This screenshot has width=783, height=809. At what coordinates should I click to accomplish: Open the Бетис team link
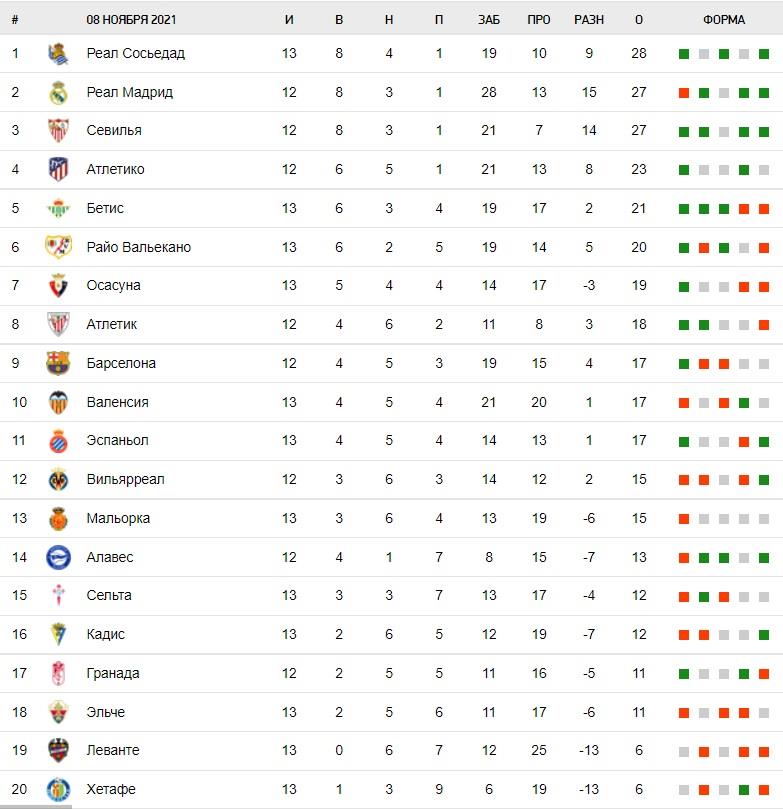(x=105, y=208)
